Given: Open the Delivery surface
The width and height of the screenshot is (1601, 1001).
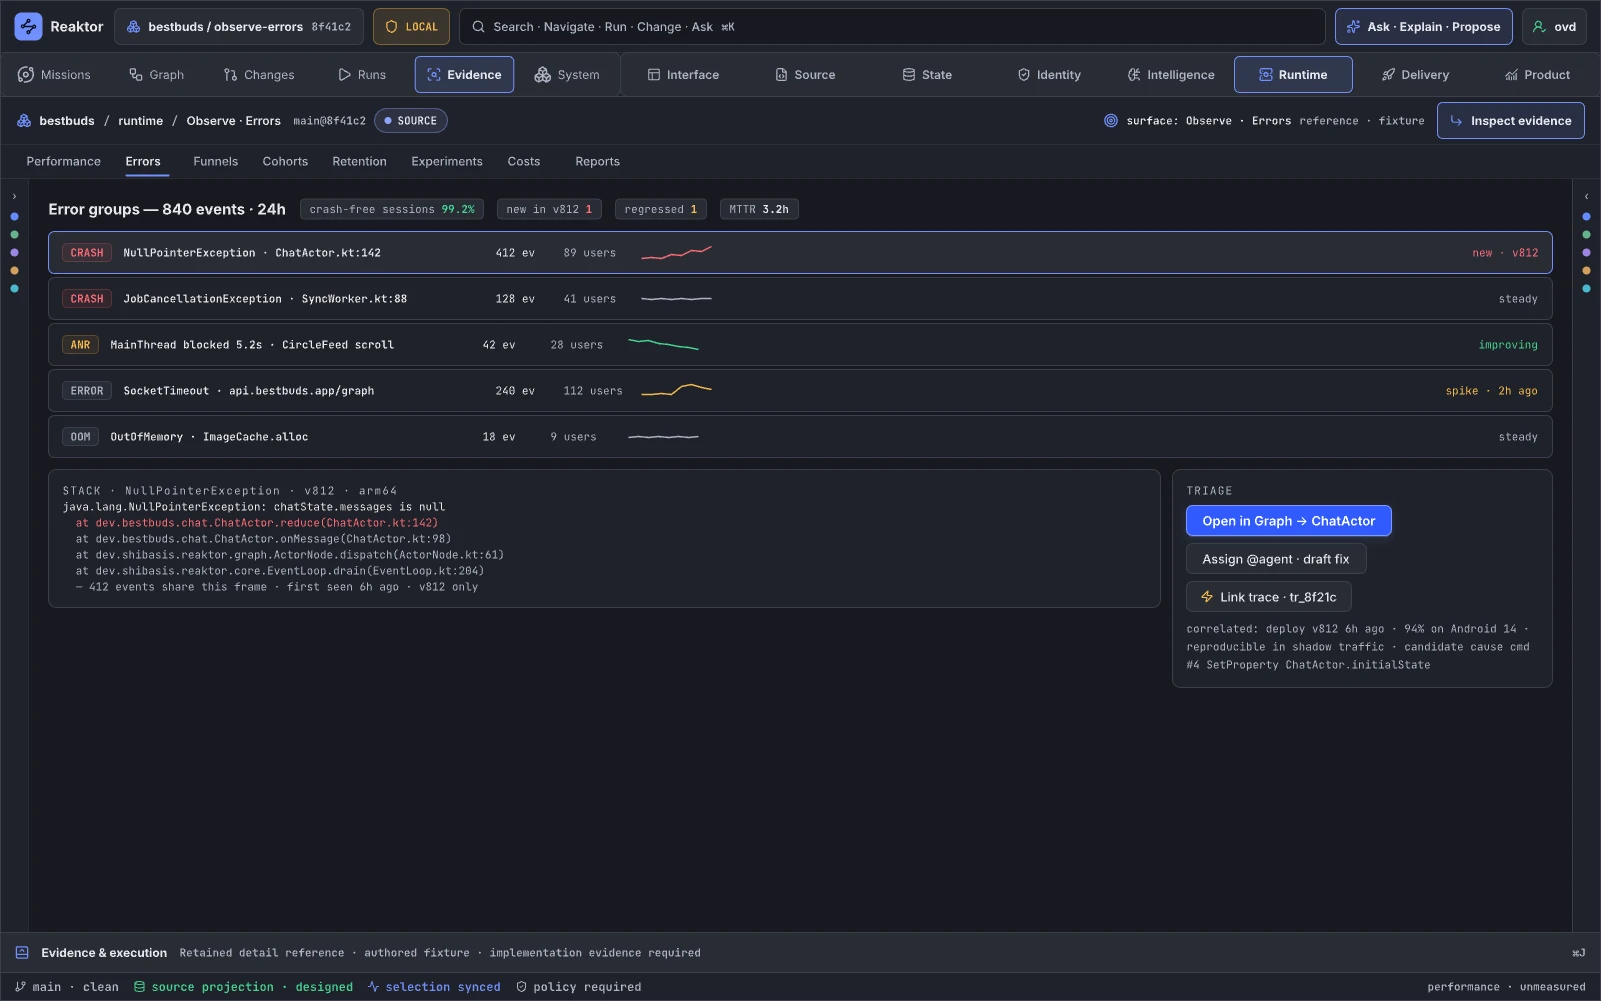Looking at the screenshot, I should click(1415, 75).
